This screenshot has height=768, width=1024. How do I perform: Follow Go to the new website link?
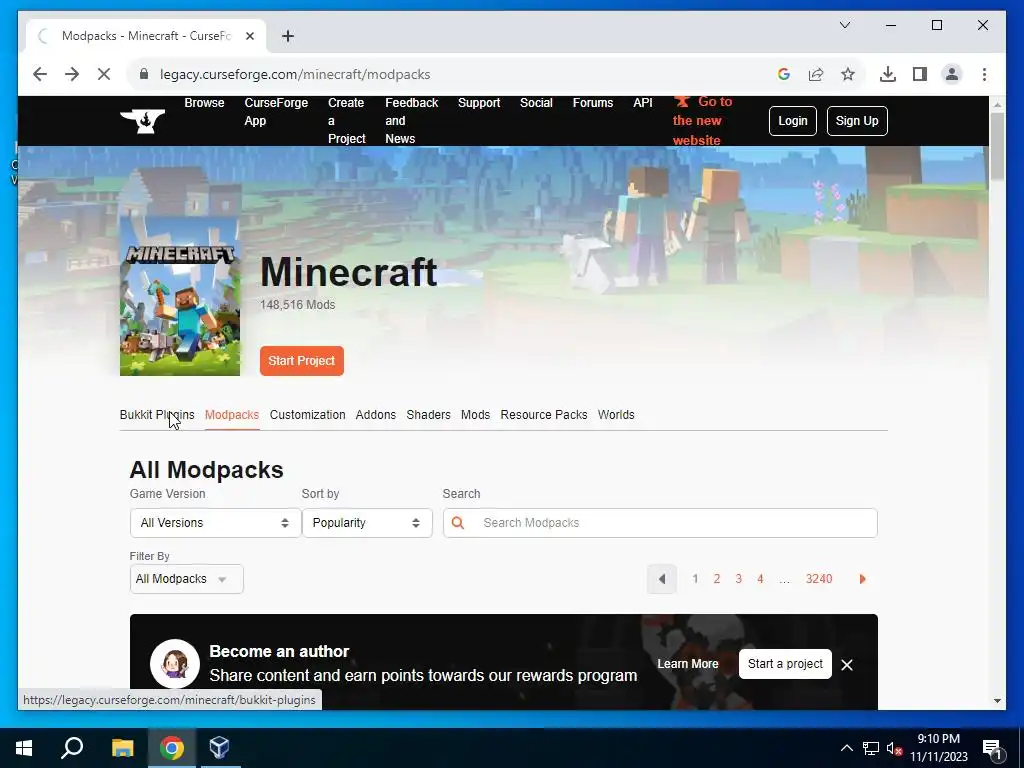click(x=703, y=121)
